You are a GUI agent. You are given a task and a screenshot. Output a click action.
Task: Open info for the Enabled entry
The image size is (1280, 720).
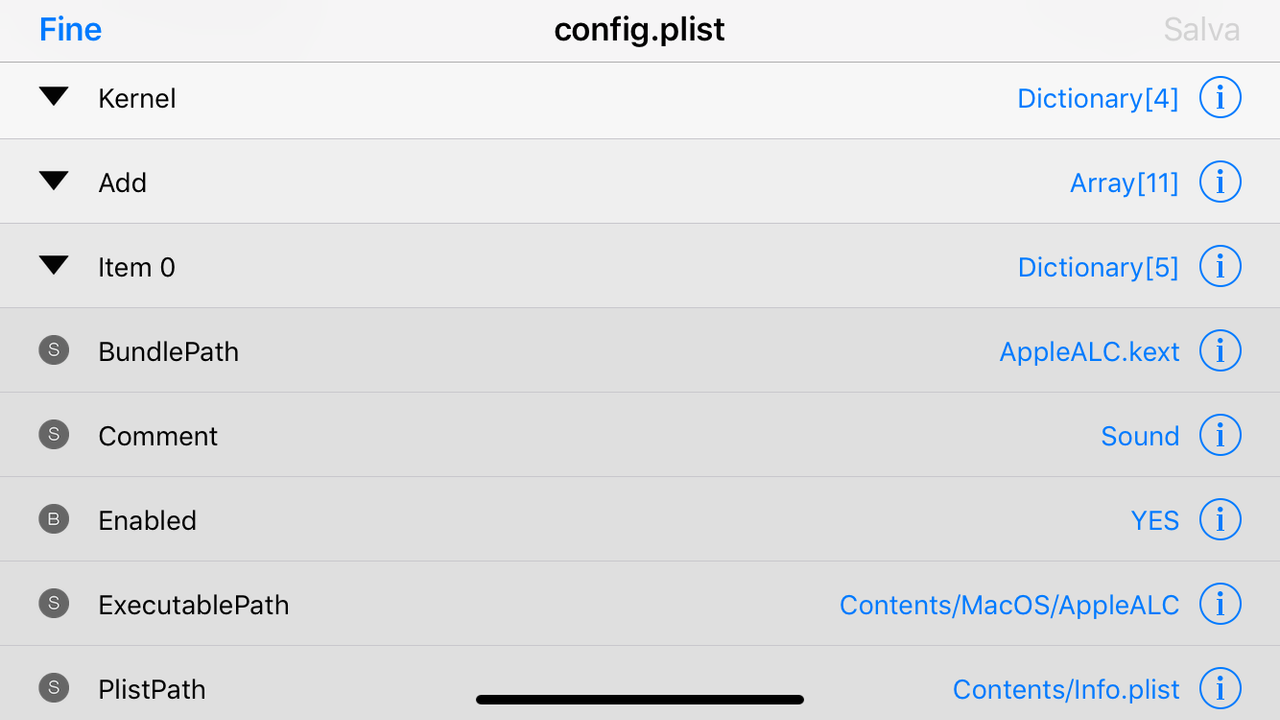[x=1220, y=520]
